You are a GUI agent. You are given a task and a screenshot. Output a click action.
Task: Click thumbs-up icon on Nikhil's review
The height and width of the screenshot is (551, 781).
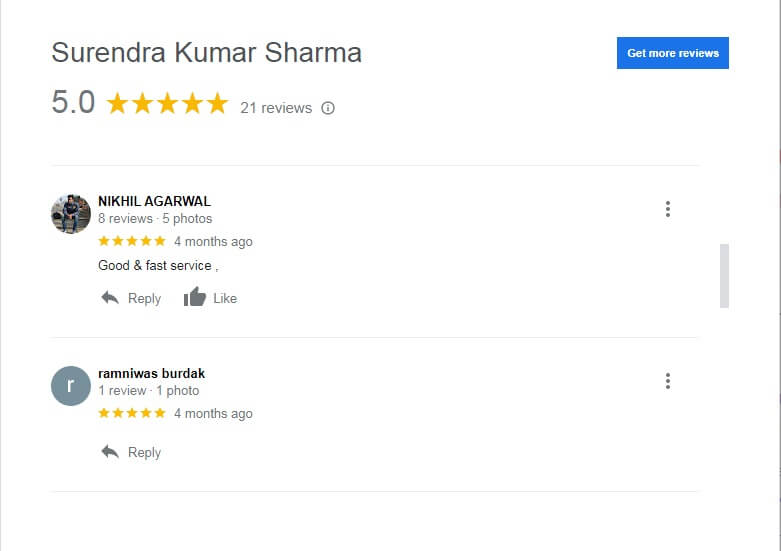click(194, 298)
